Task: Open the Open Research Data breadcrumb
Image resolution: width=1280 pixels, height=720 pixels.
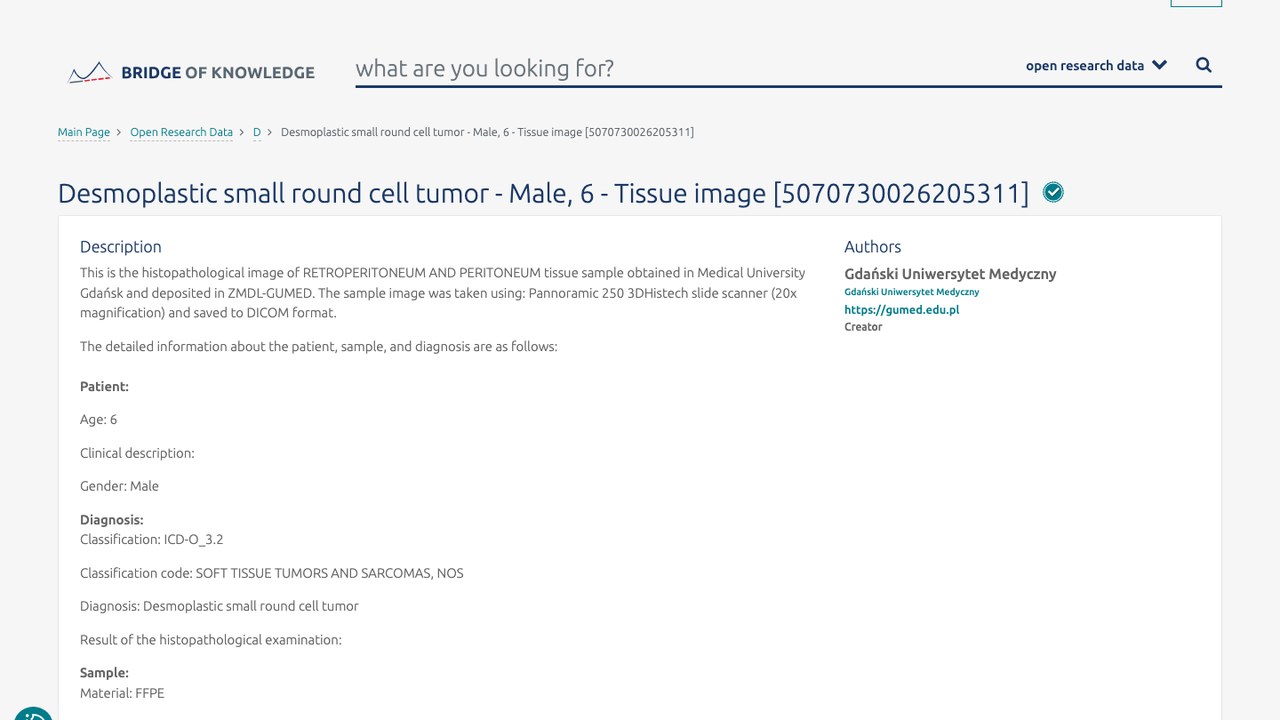Action: [x=181, y=132]
